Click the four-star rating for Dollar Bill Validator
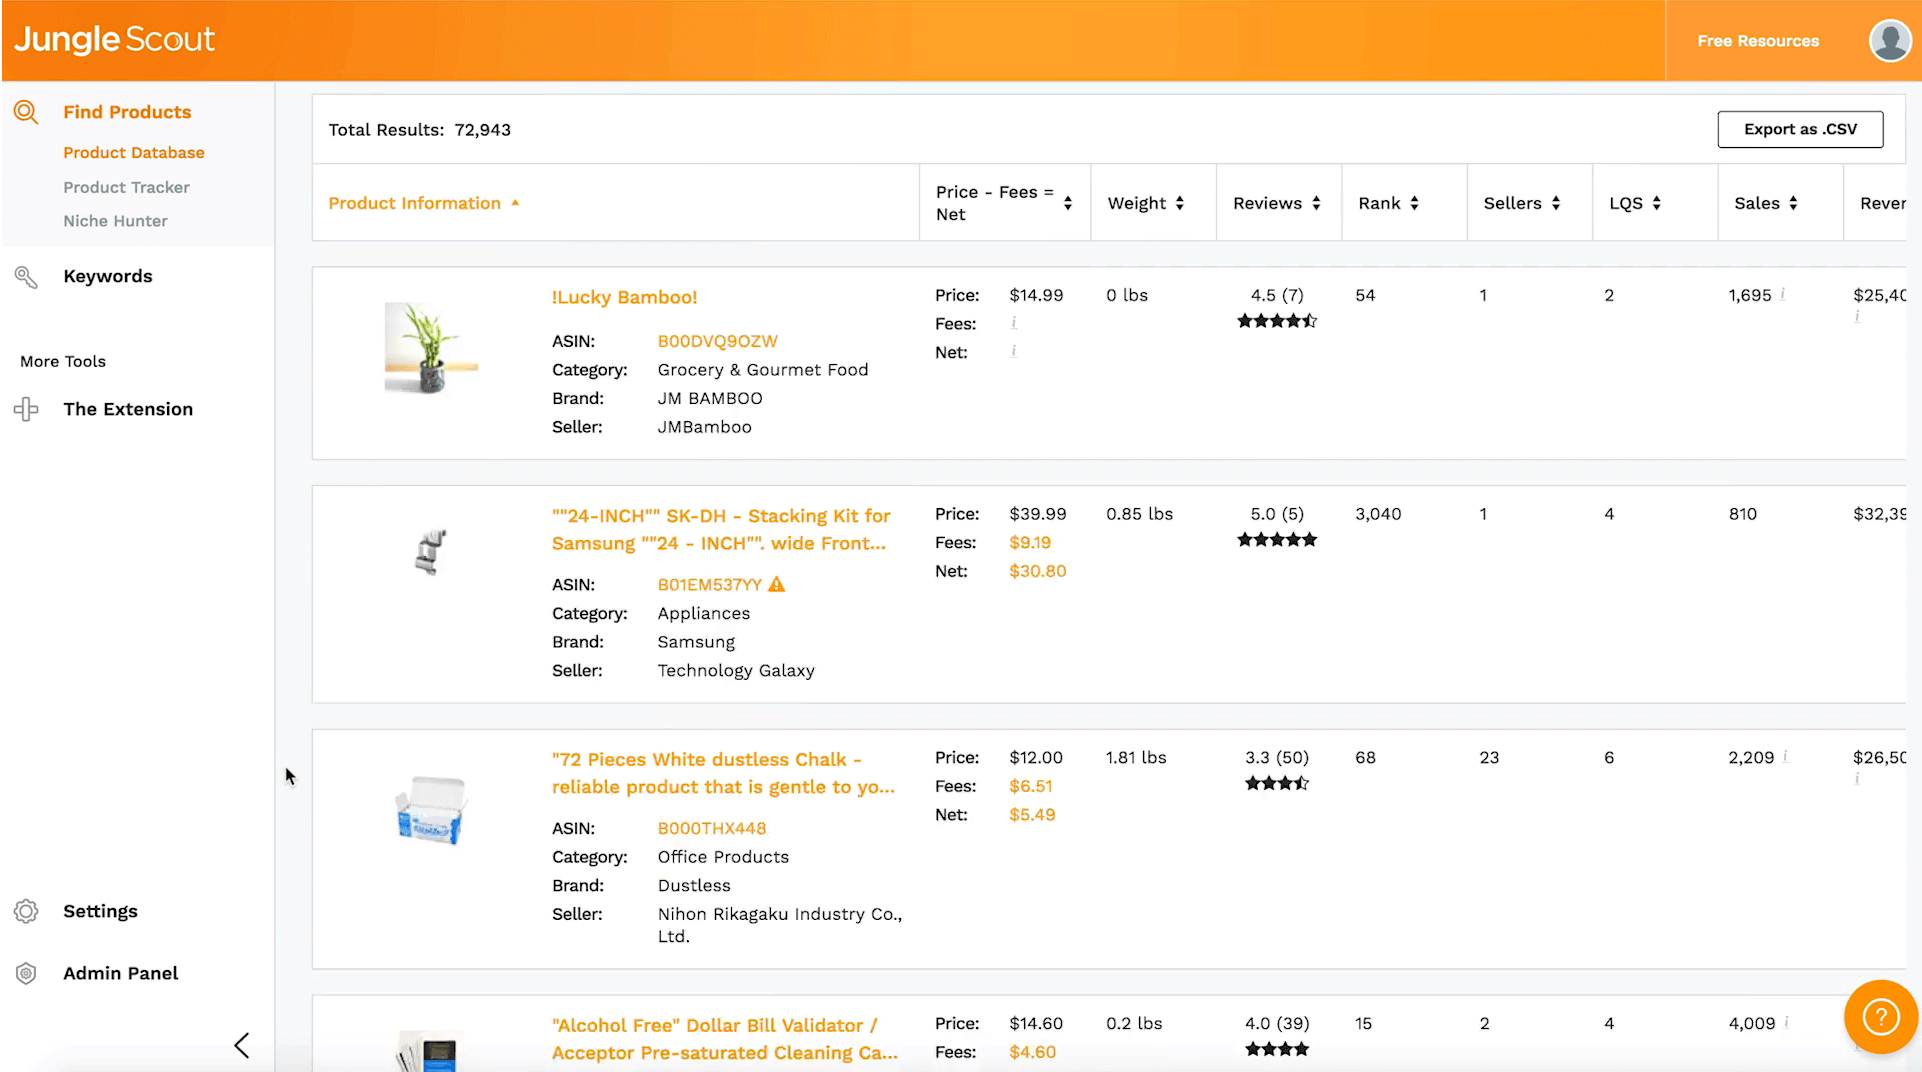The width and height of the screenshot is (1922, 1072). 1277,1050
